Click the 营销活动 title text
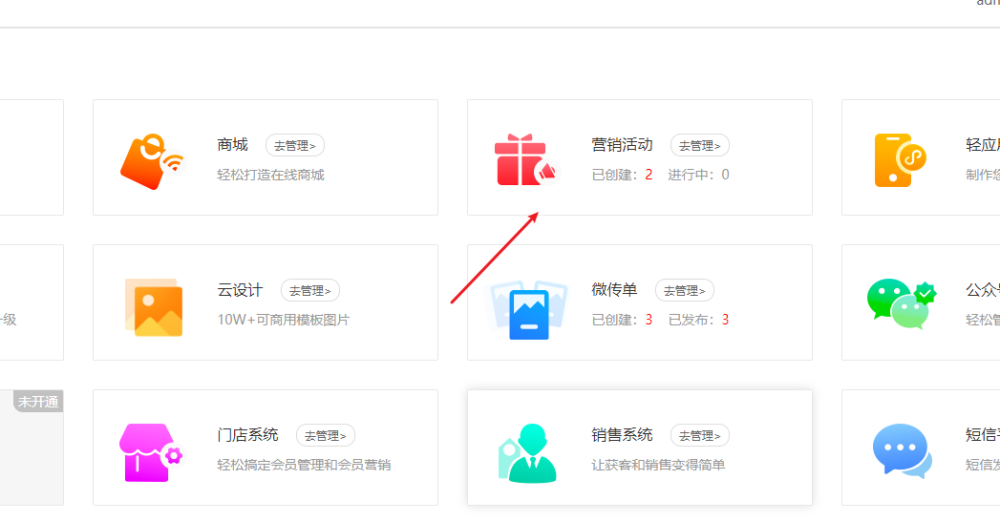Image resolution: width=1000 pixels, height=521 pixels. (622, 145)
